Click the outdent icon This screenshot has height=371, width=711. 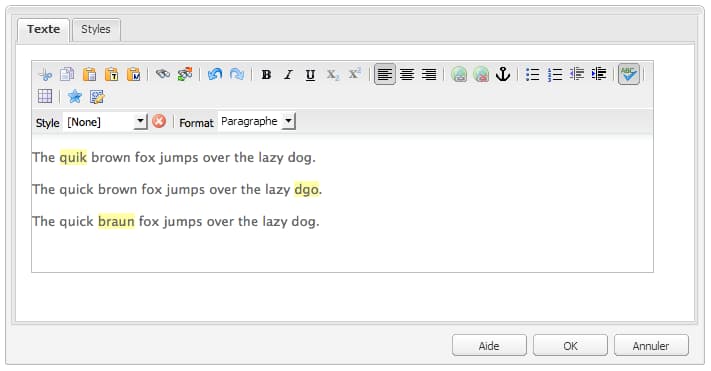click(x=577, y=73)
